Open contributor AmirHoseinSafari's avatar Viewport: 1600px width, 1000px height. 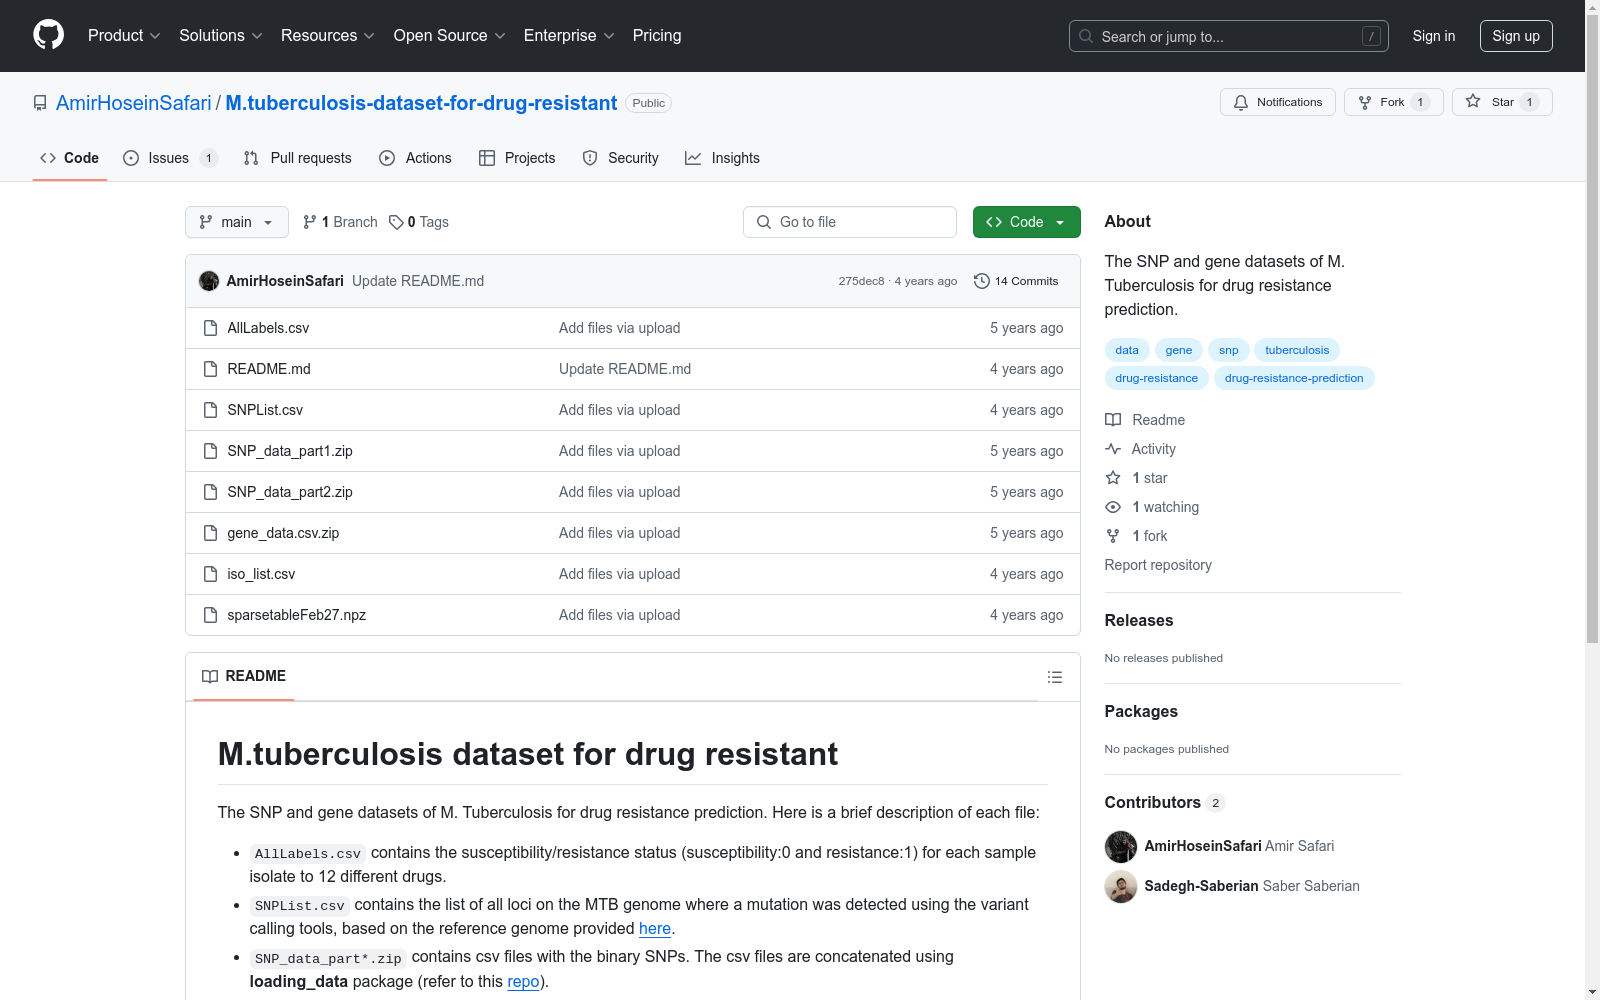(1121, 846)
